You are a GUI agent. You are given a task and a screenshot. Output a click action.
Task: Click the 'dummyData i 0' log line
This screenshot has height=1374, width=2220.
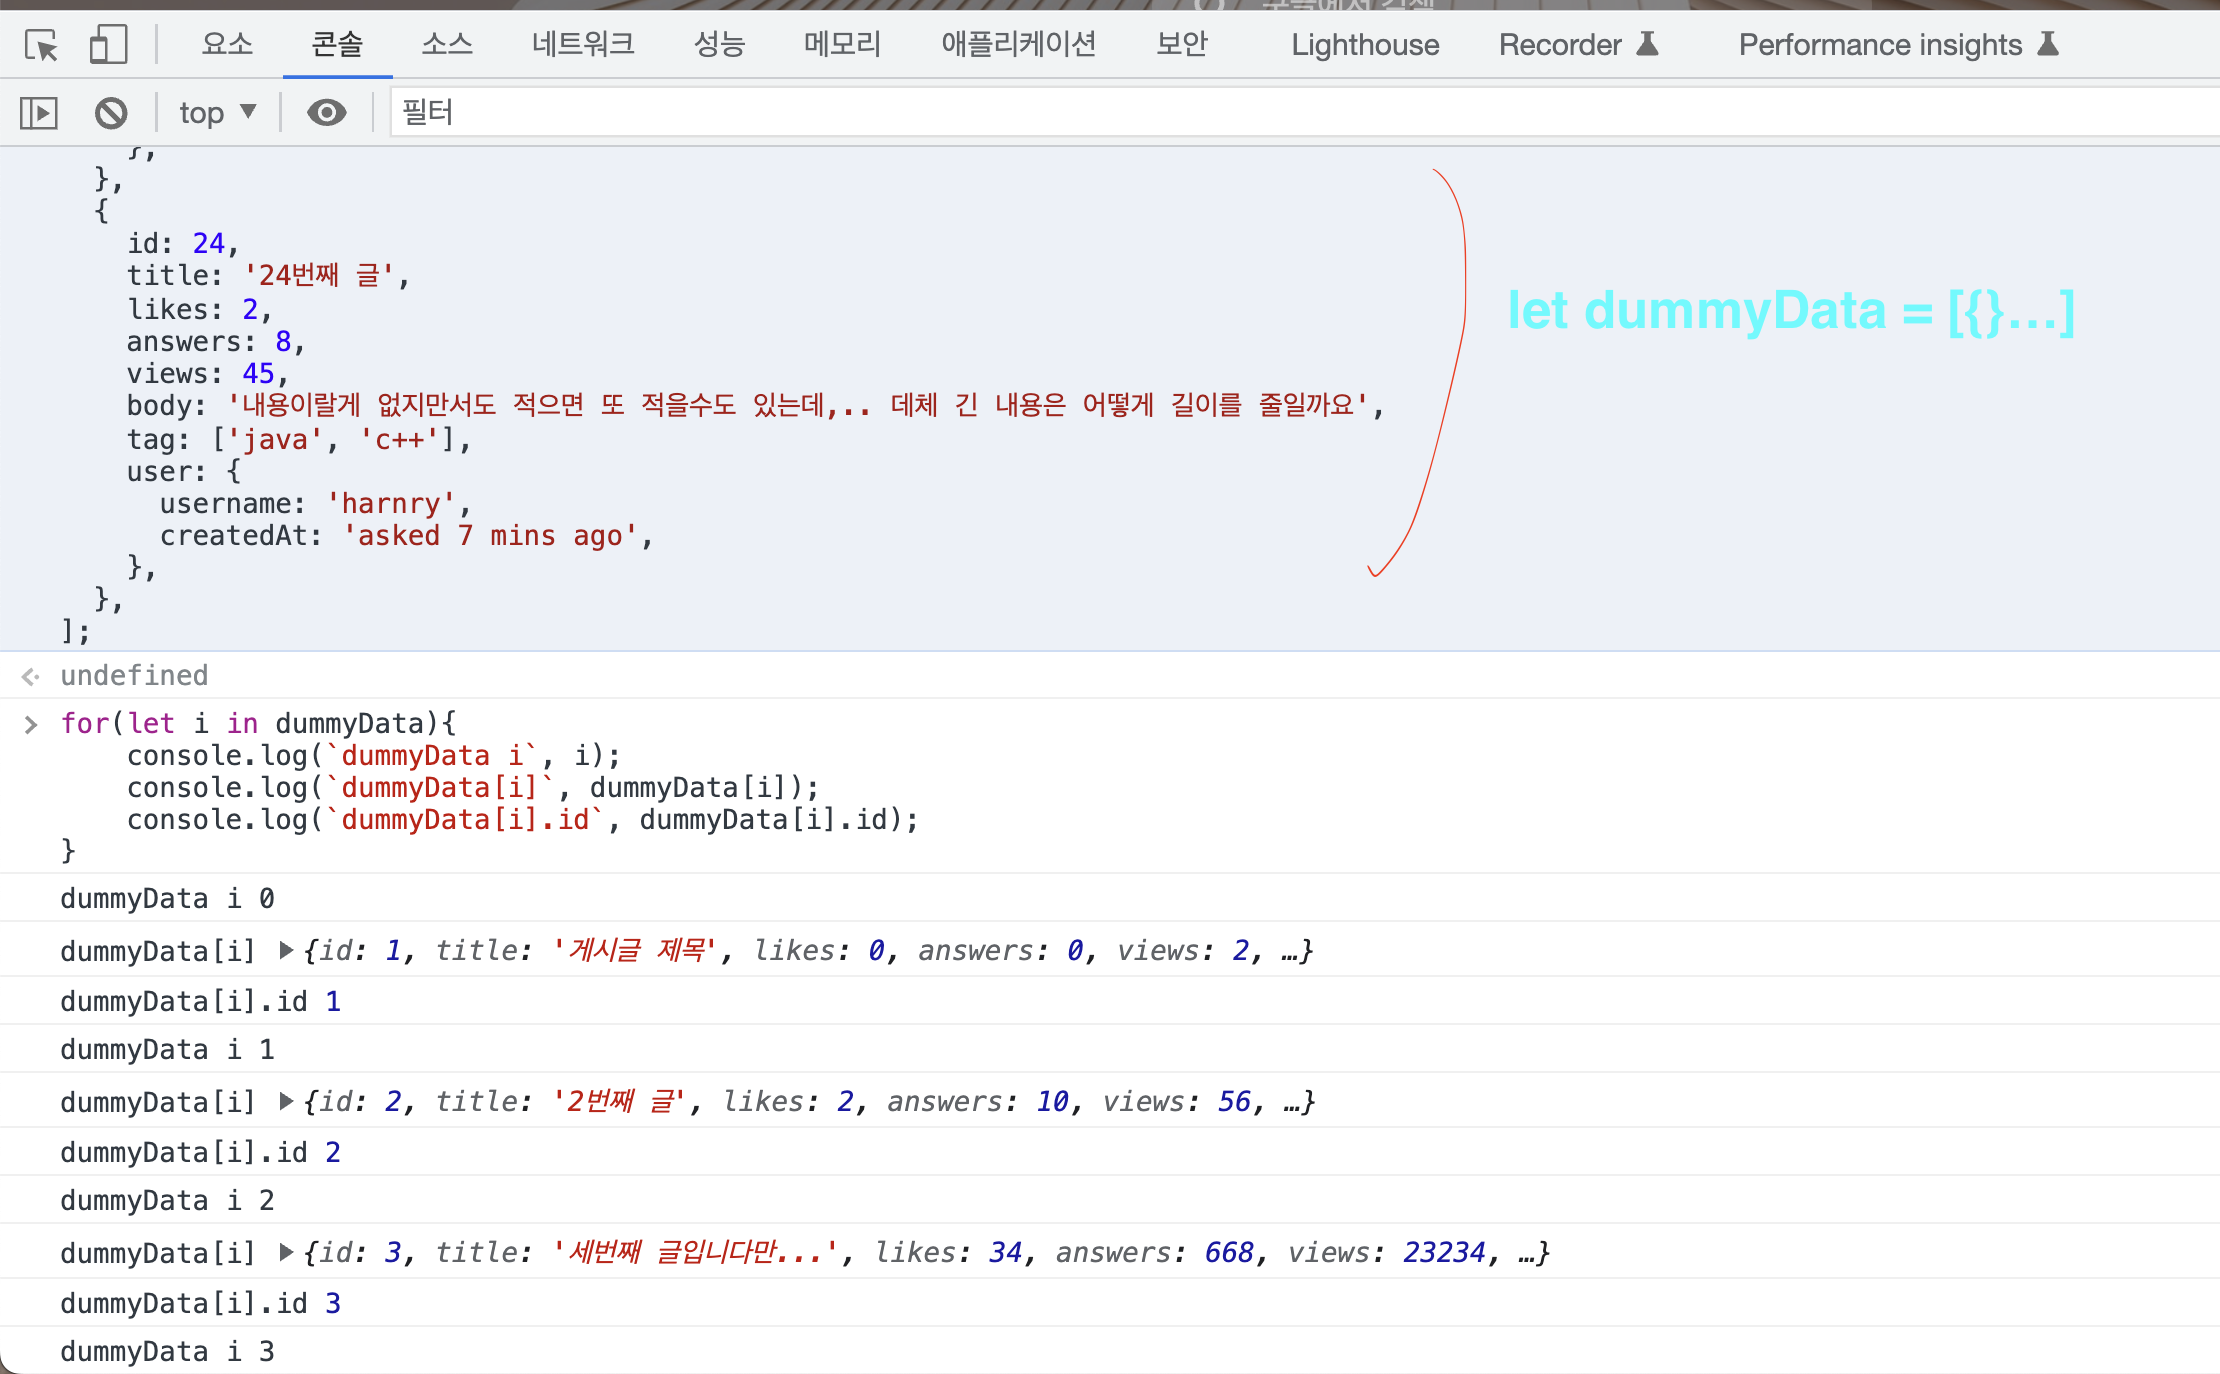[167, 898]
